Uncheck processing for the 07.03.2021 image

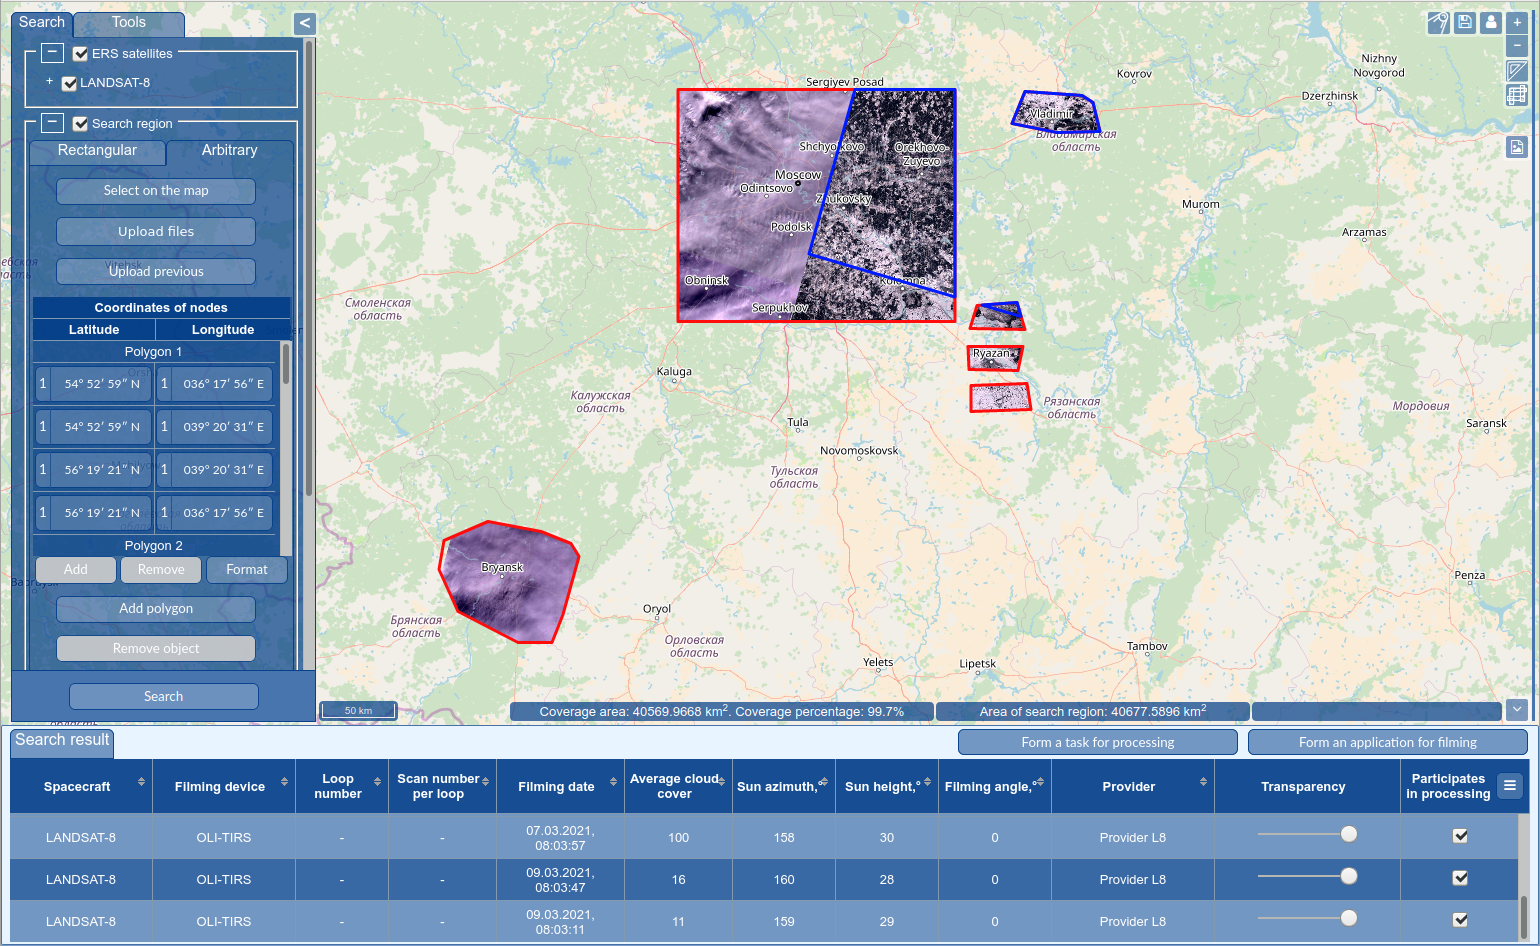click(x=1460, y=836)
